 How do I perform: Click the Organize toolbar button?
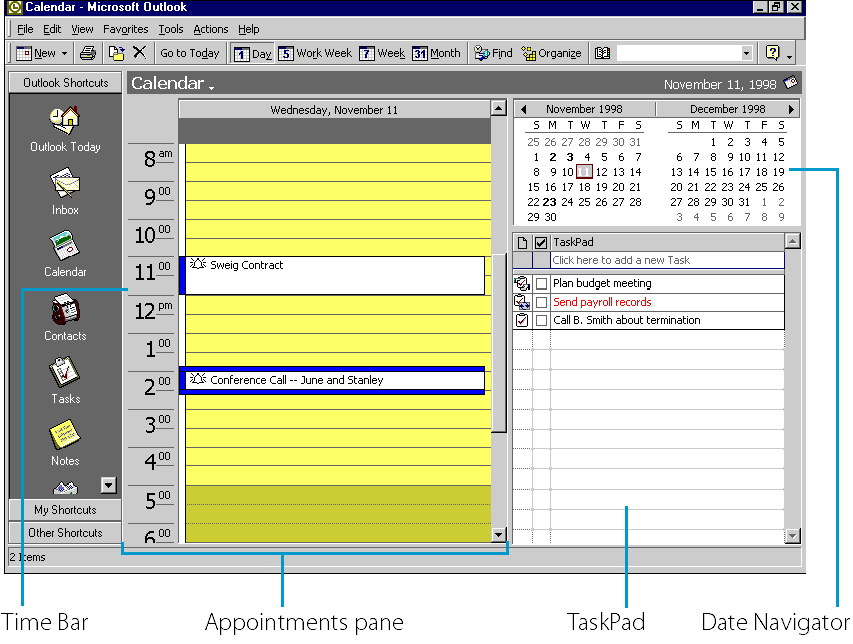[551, 53]
